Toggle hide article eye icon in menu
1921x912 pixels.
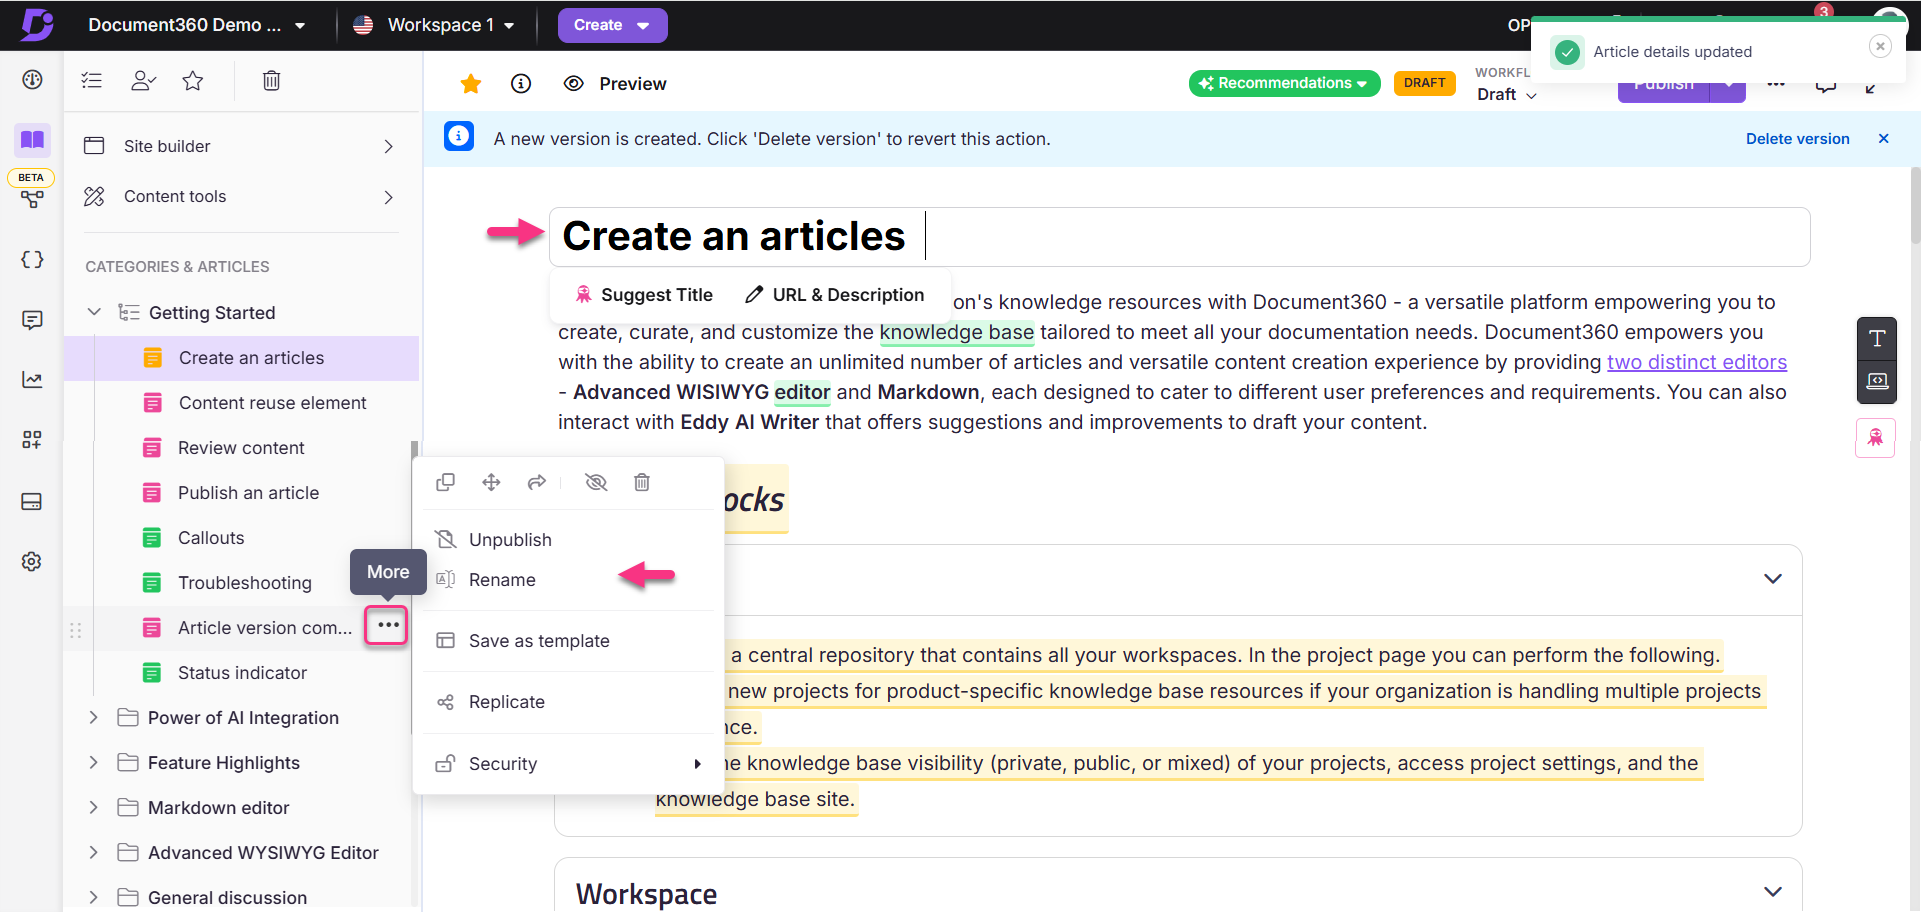click(x=597, y=483)
